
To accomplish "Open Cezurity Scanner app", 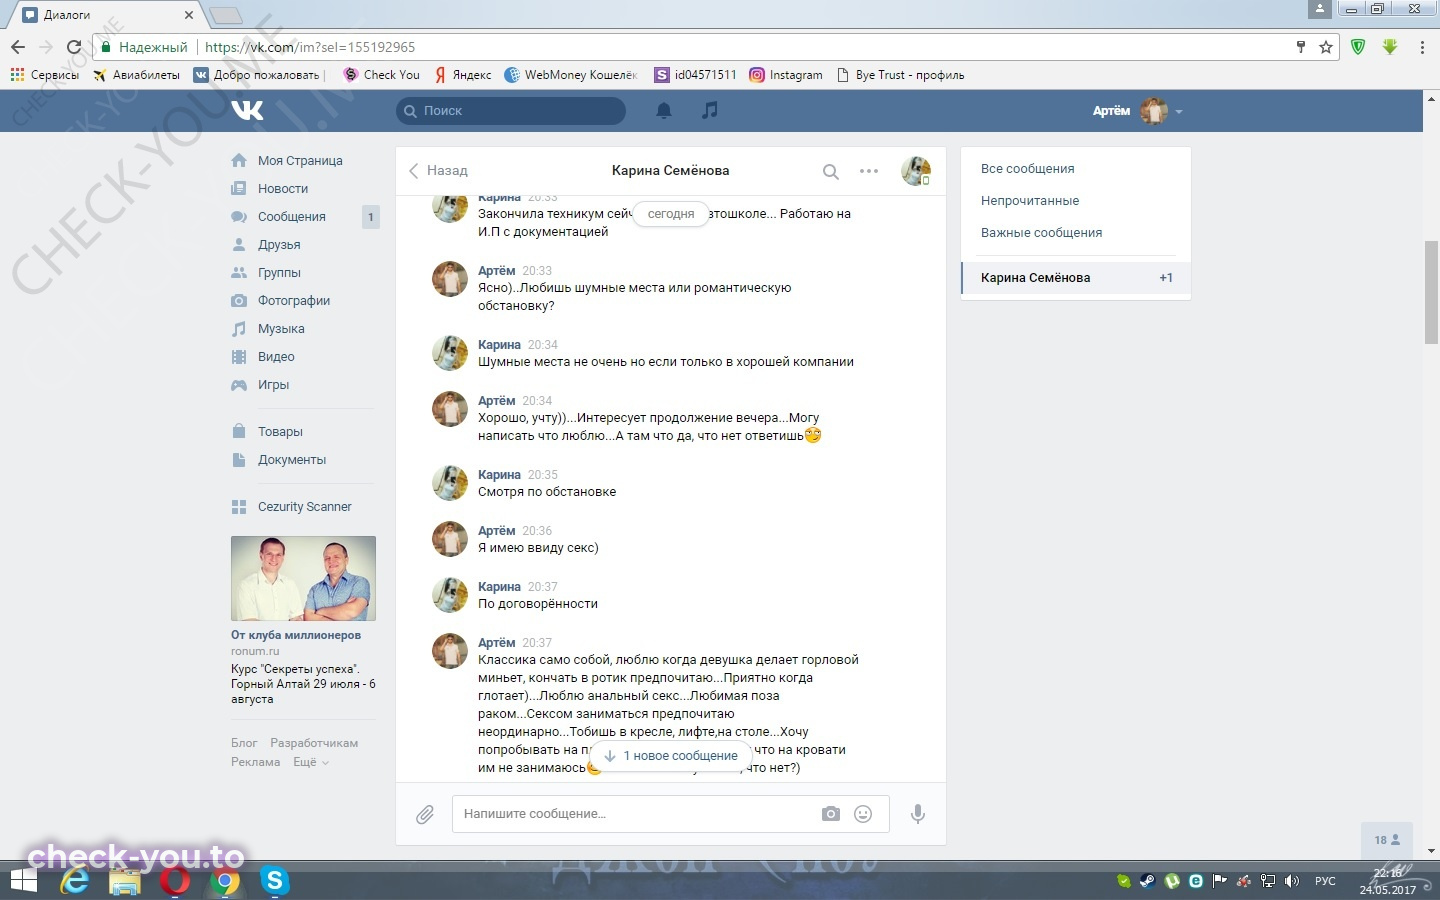I will pyautogui.click(x=304, y=507).
